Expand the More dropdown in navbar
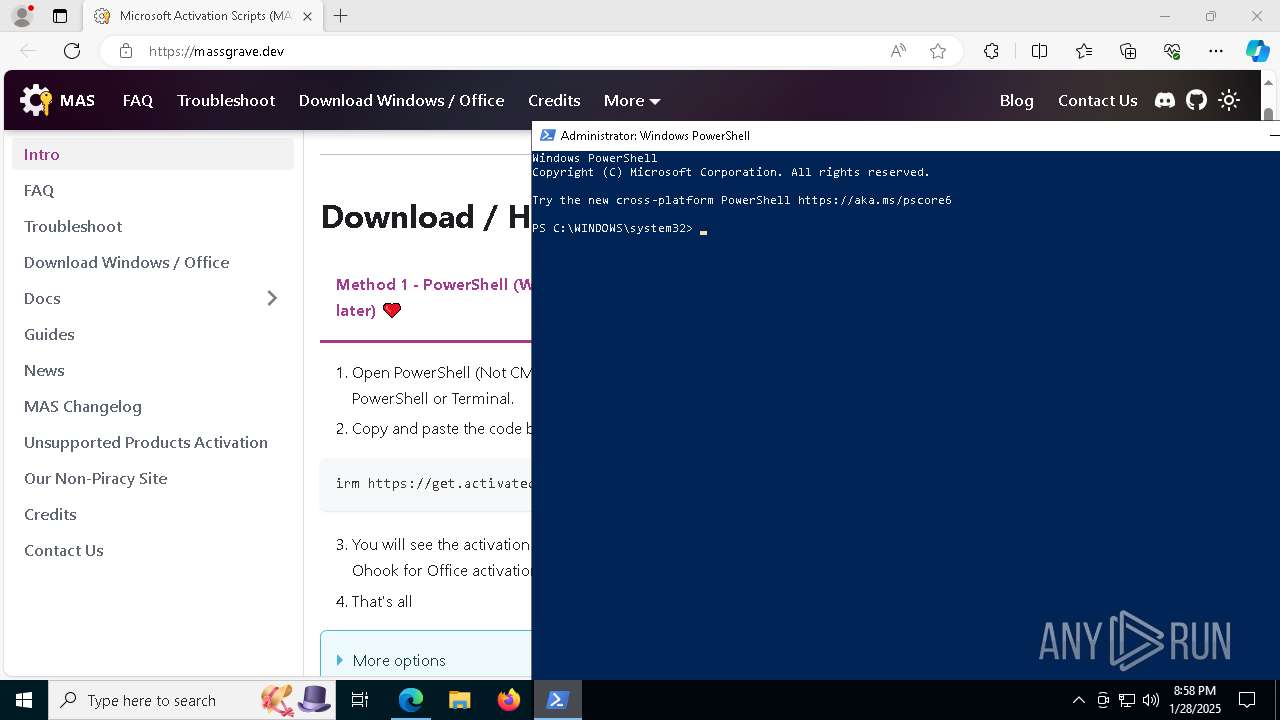Image resolution: width=1280 pixels, height=720 pixels. tap(632, 100)
